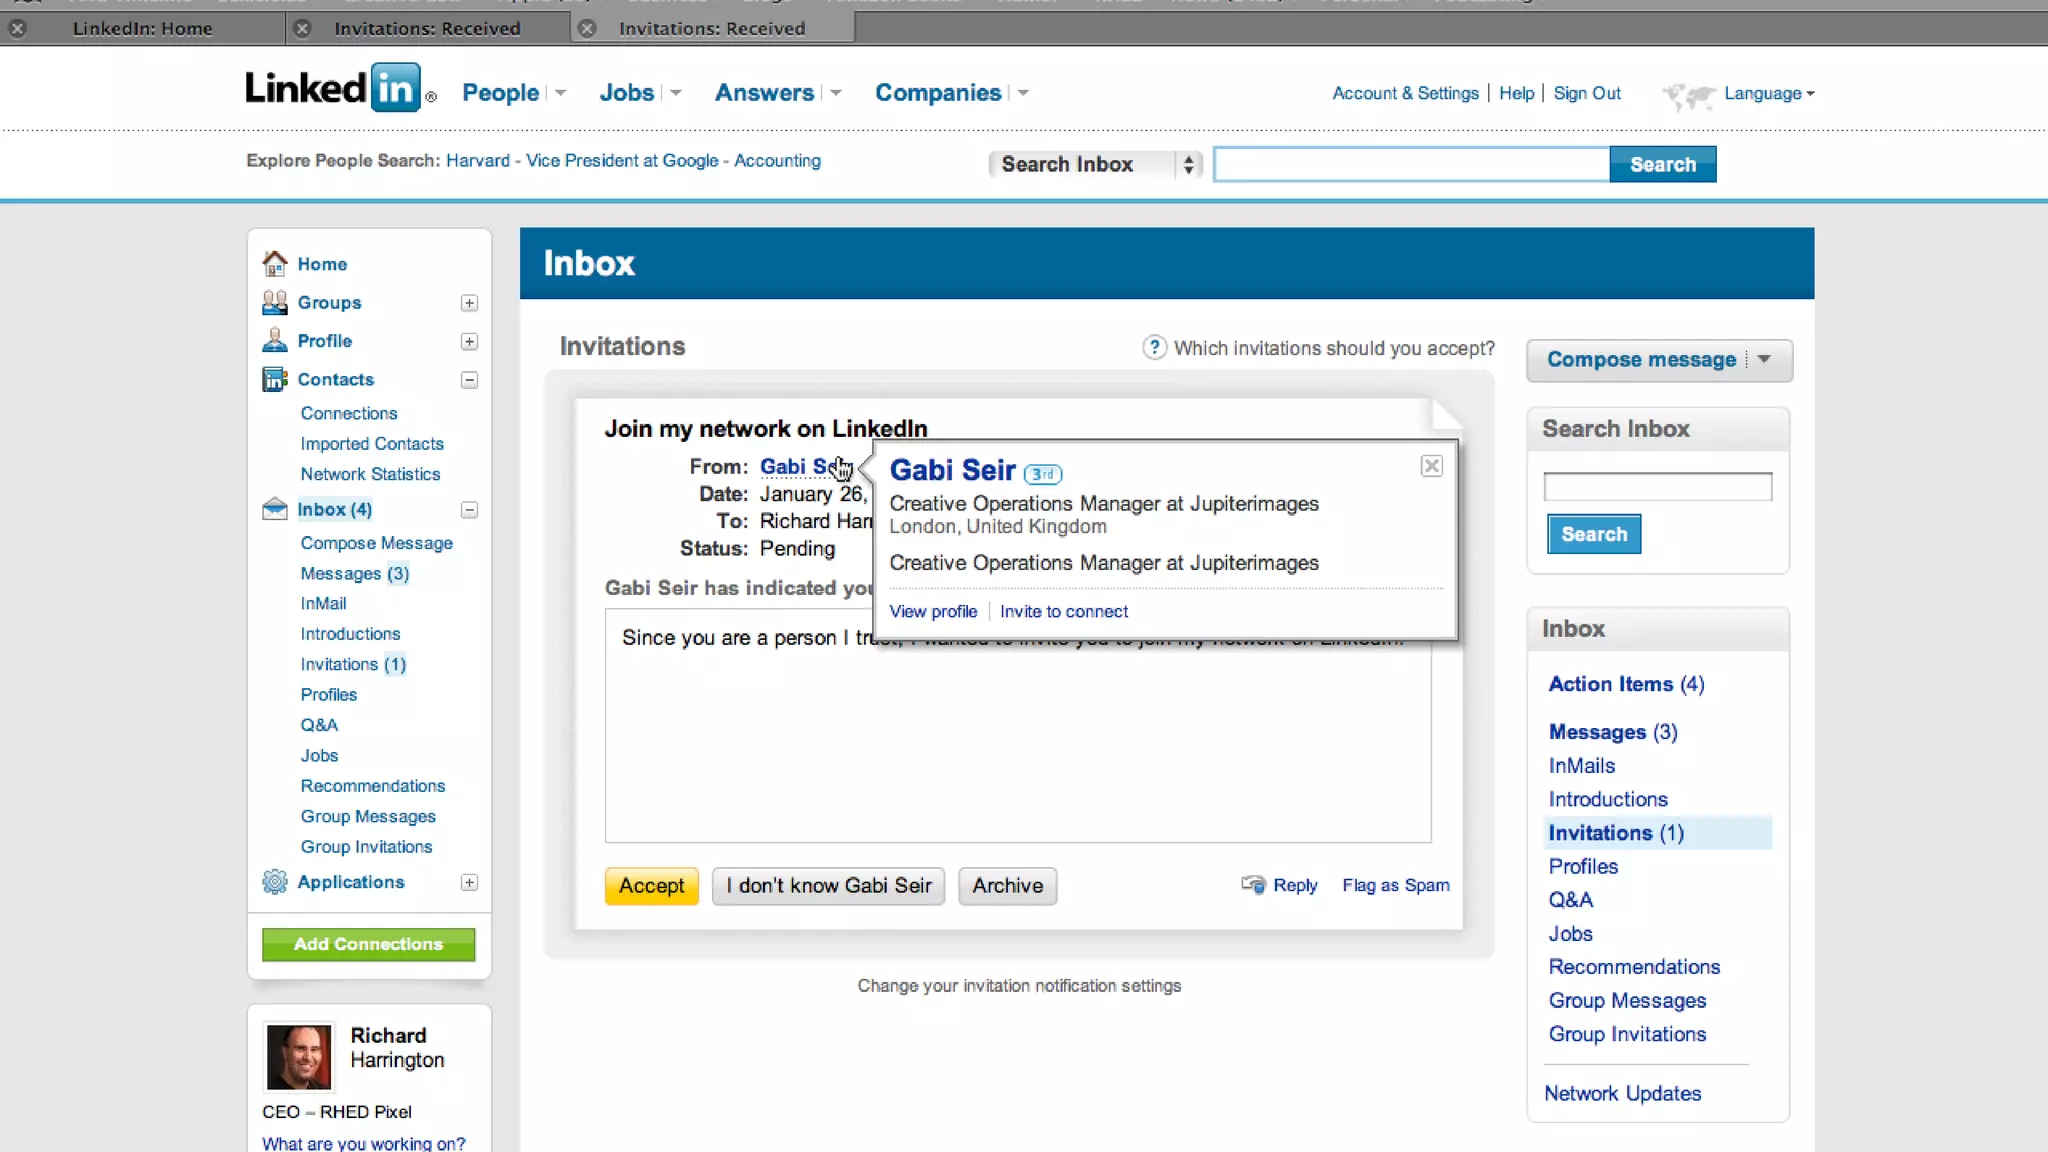Viewport: 2048px width, 1152px height.
Task: Click the Groups people icon
Action: point(274,302)
